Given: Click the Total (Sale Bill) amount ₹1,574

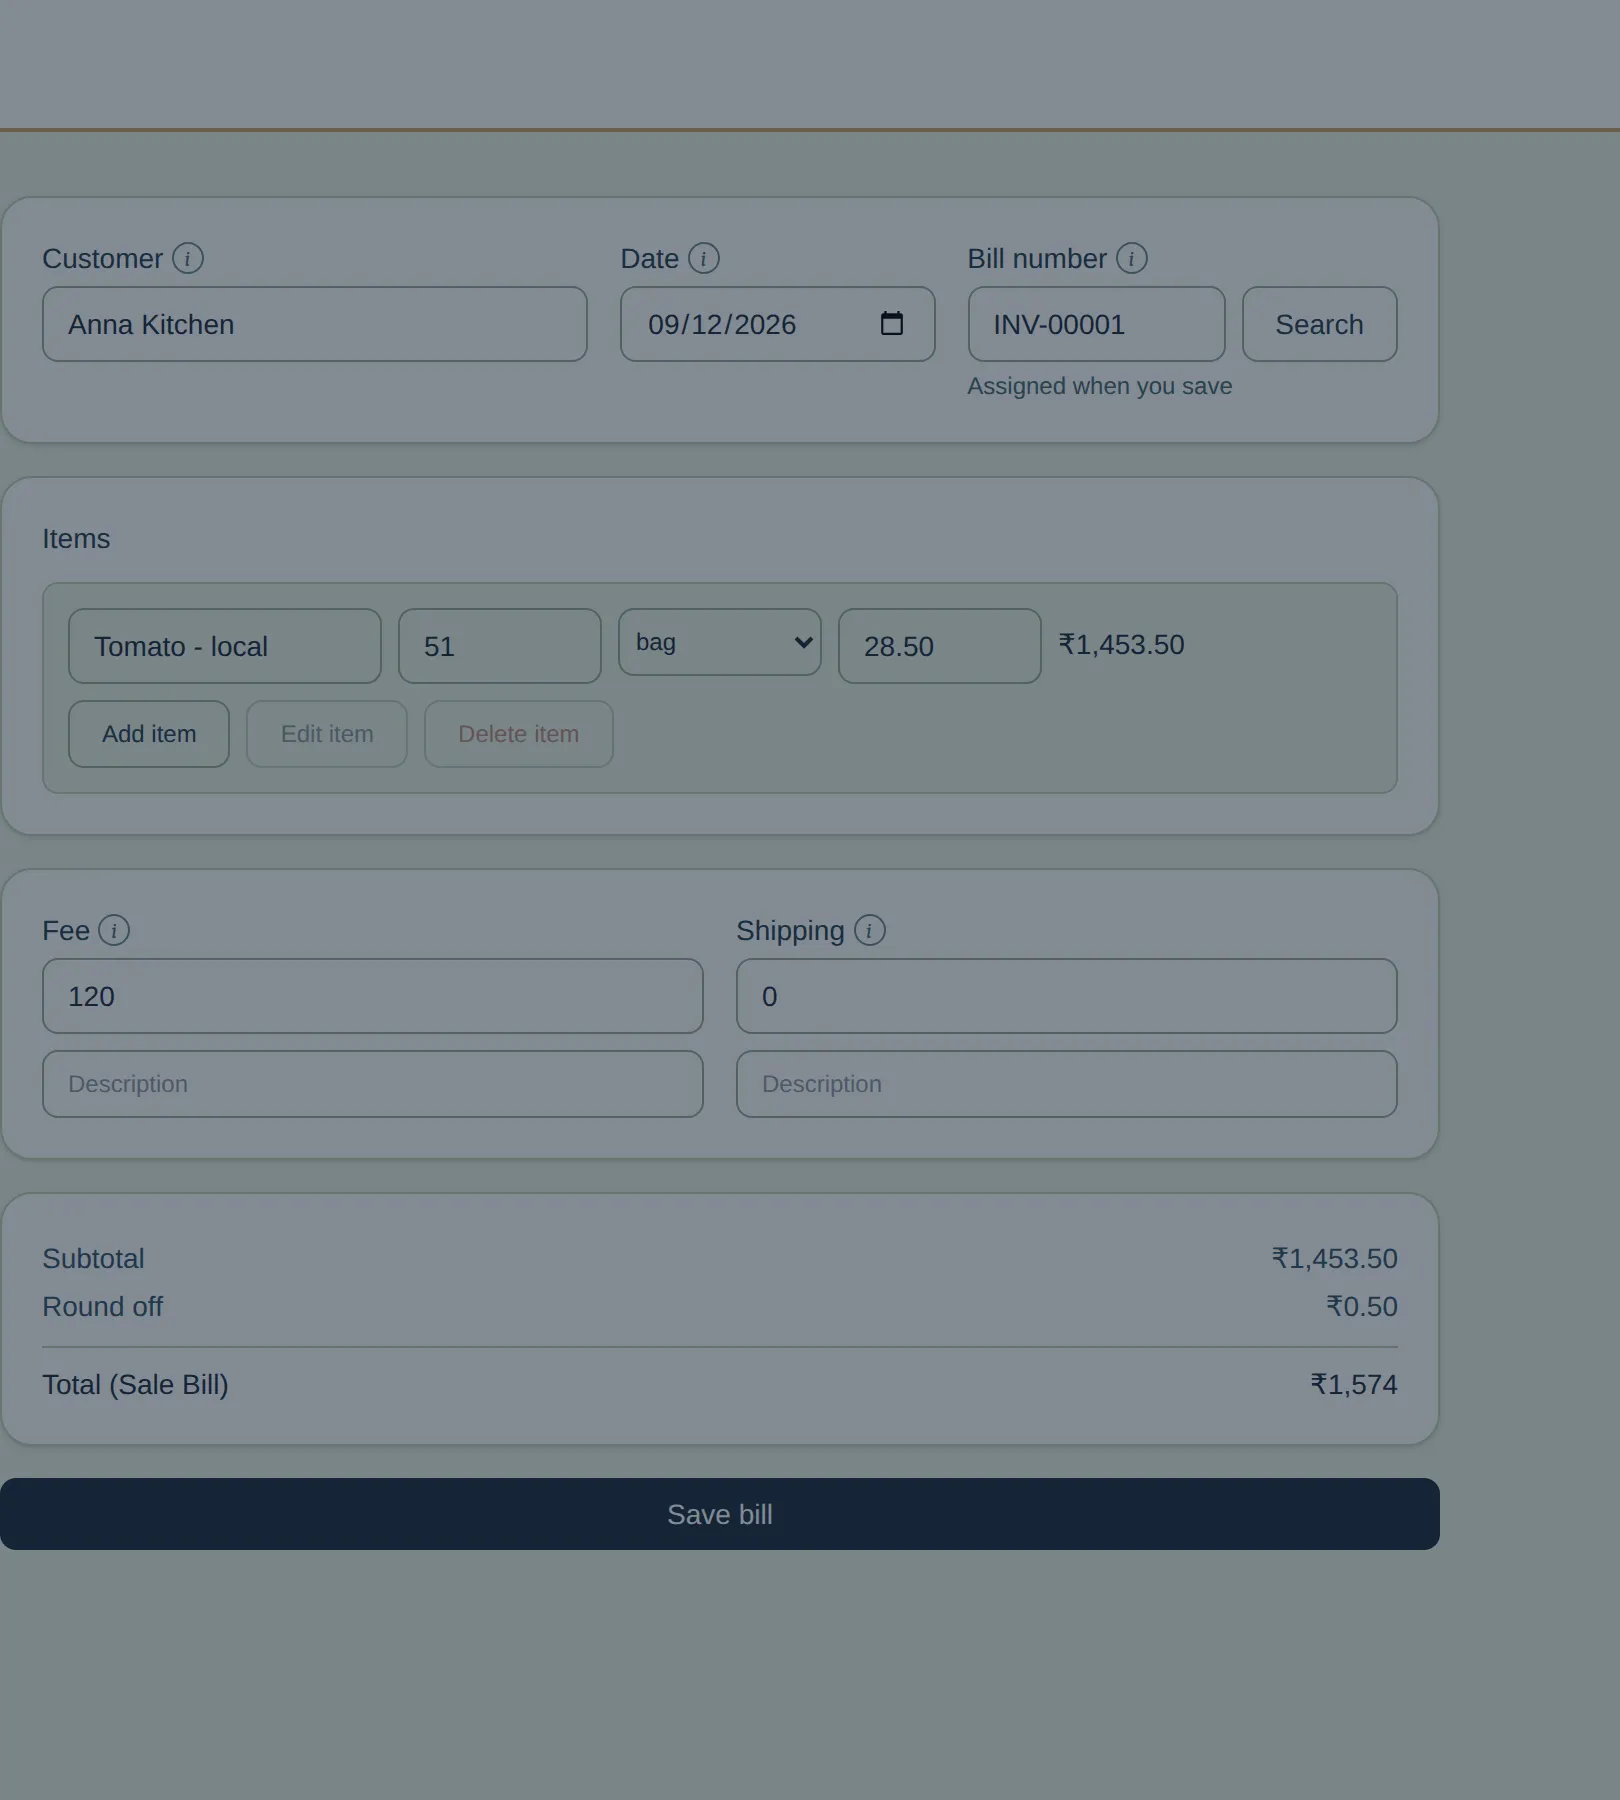Looking at the screenshot, I should pos(1354,1384).
